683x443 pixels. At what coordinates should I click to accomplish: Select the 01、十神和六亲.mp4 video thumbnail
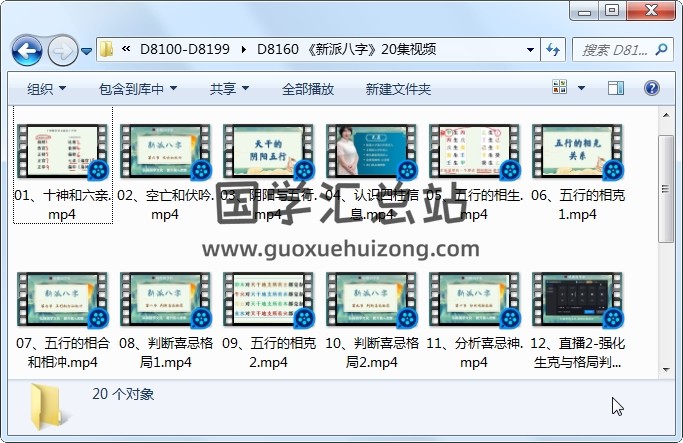[x=63, y=152]
